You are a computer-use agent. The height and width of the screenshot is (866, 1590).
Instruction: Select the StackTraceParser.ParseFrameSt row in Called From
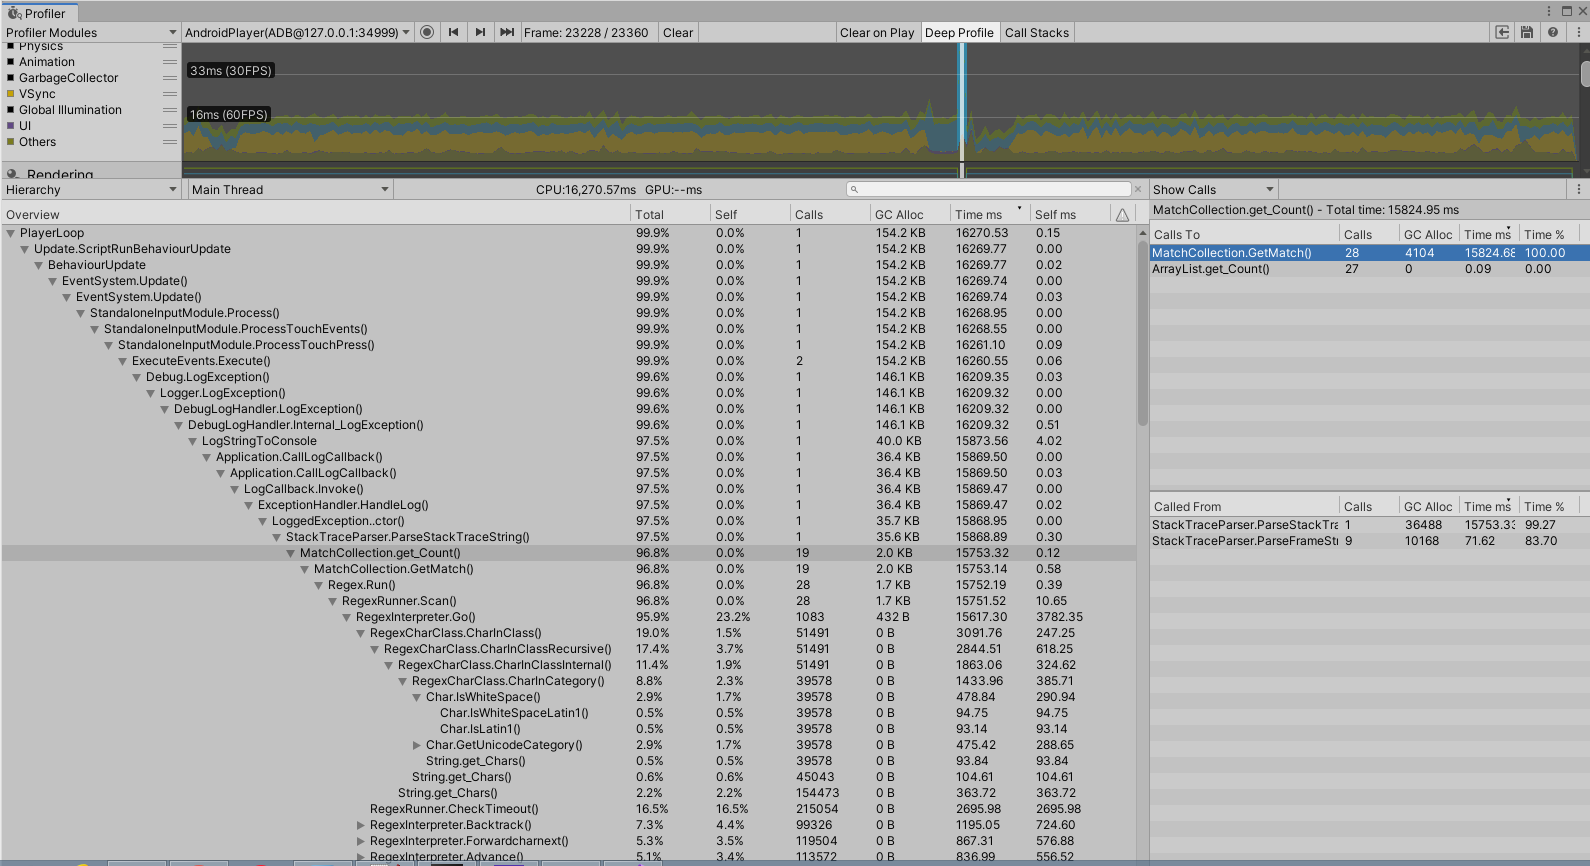coord(1369,541)
